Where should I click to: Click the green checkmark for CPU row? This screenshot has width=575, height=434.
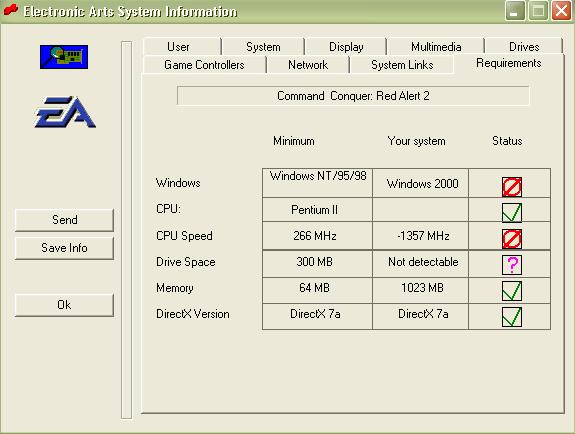(512, 213)
